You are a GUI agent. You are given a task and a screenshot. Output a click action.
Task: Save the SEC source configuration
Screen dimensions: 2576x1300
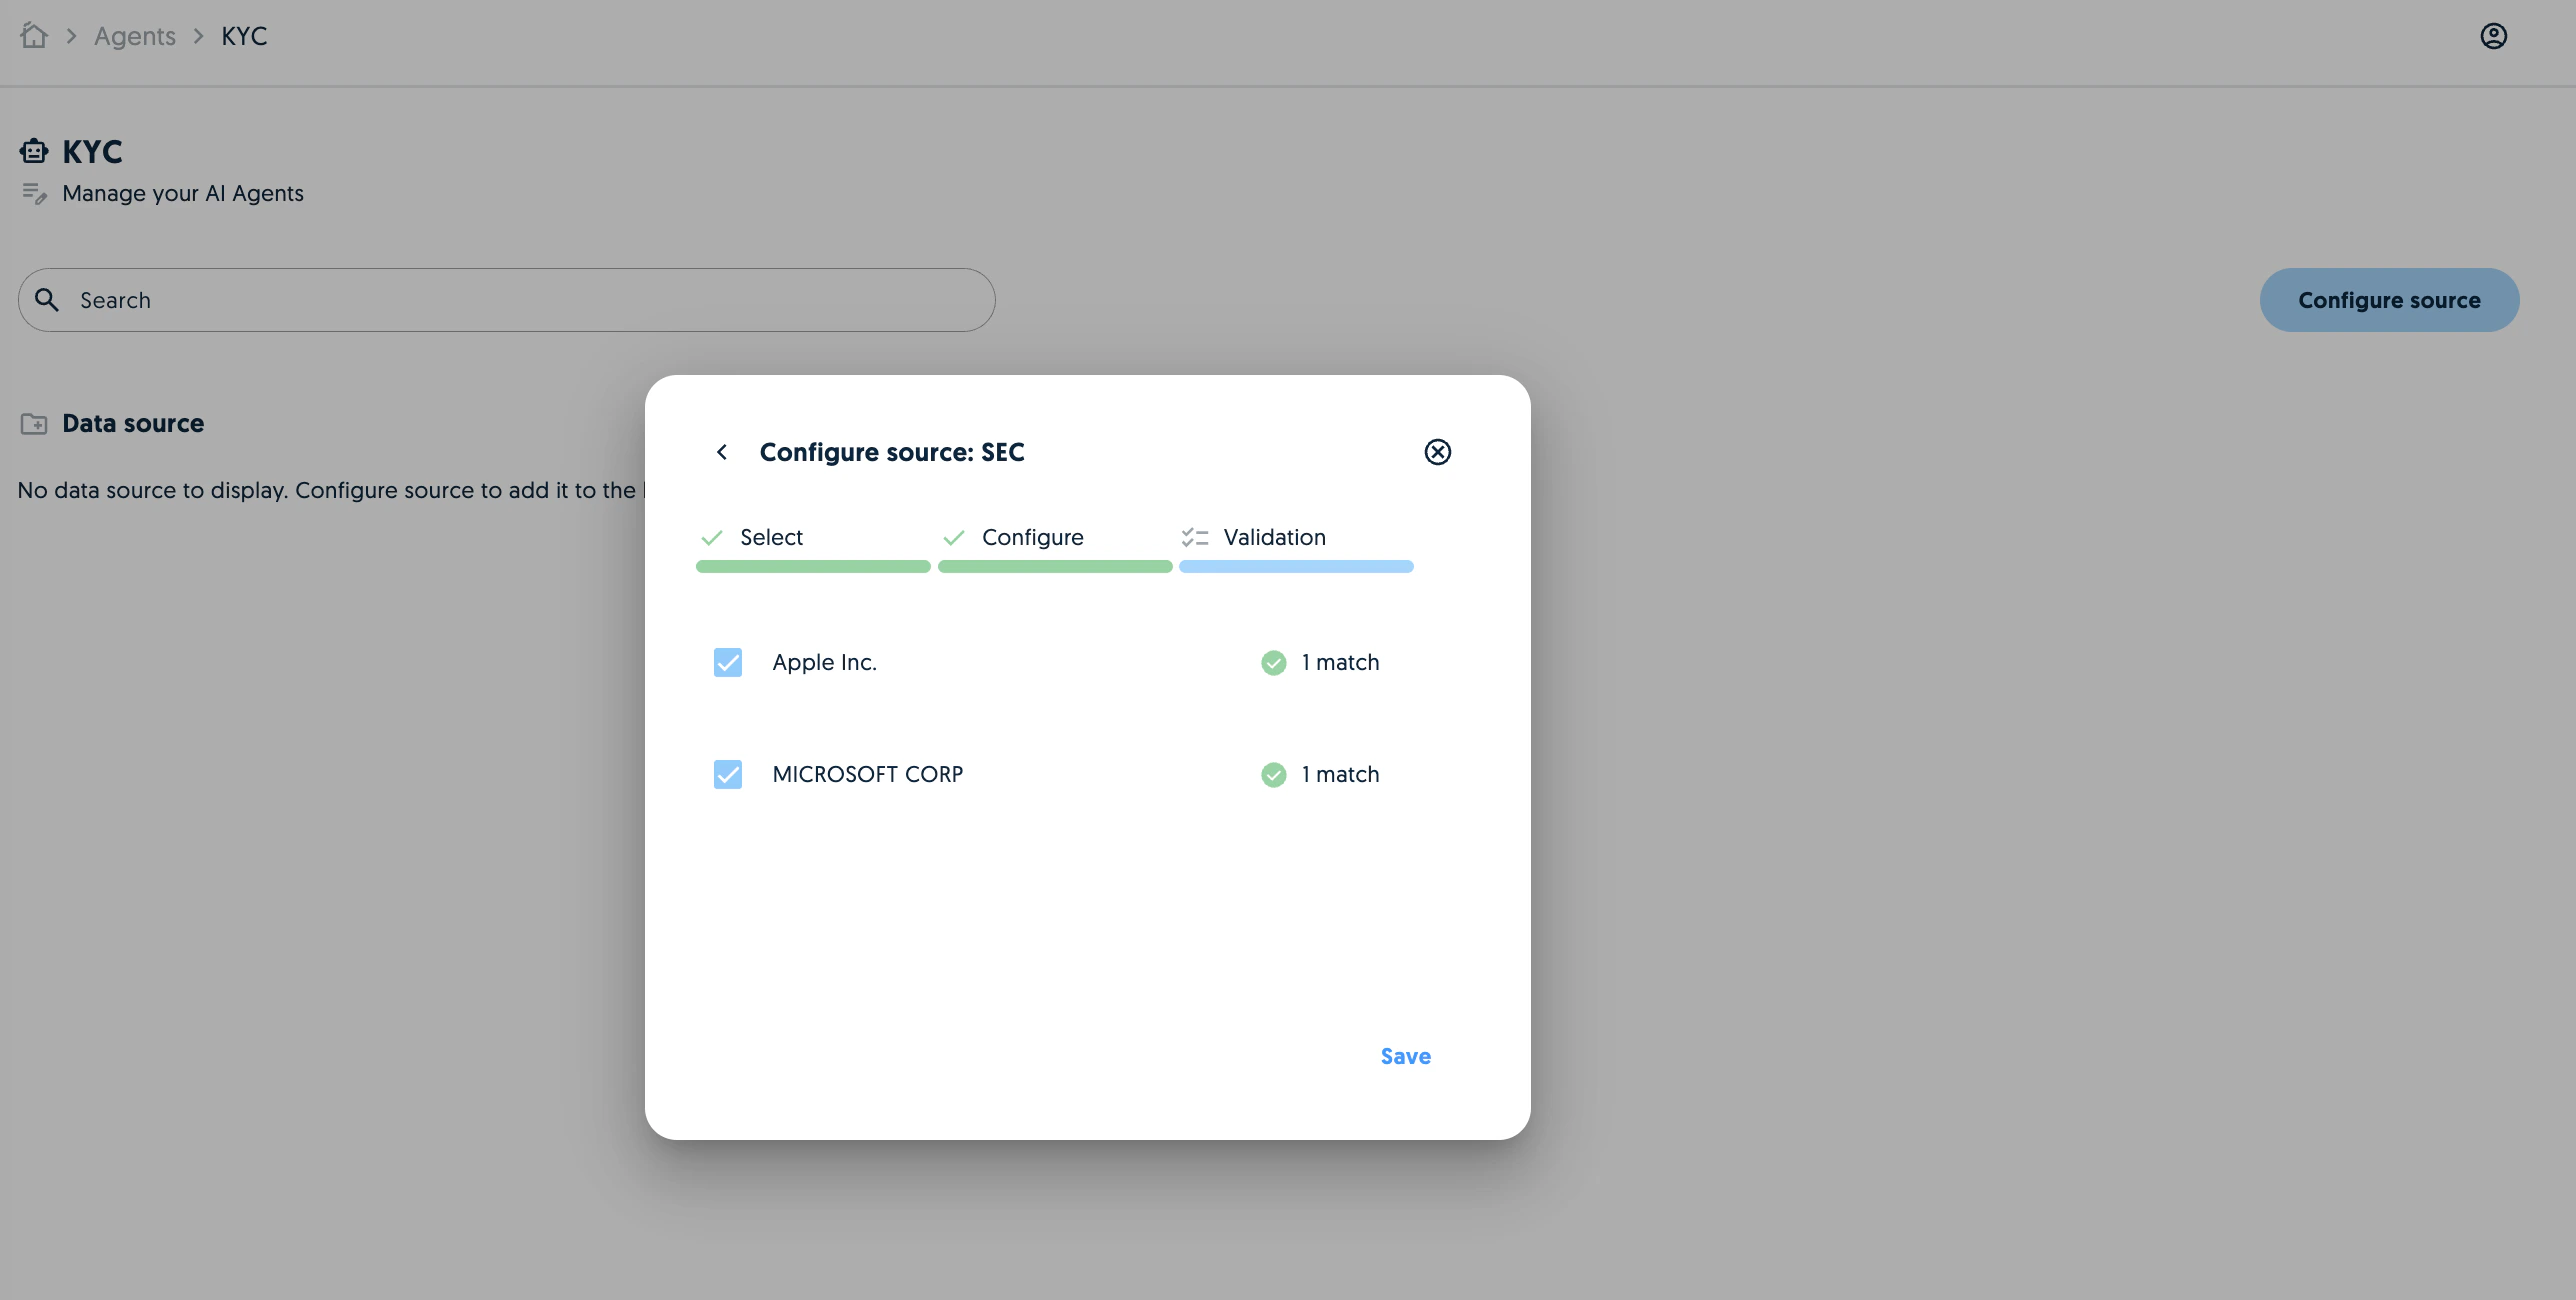(1405, 1056)
